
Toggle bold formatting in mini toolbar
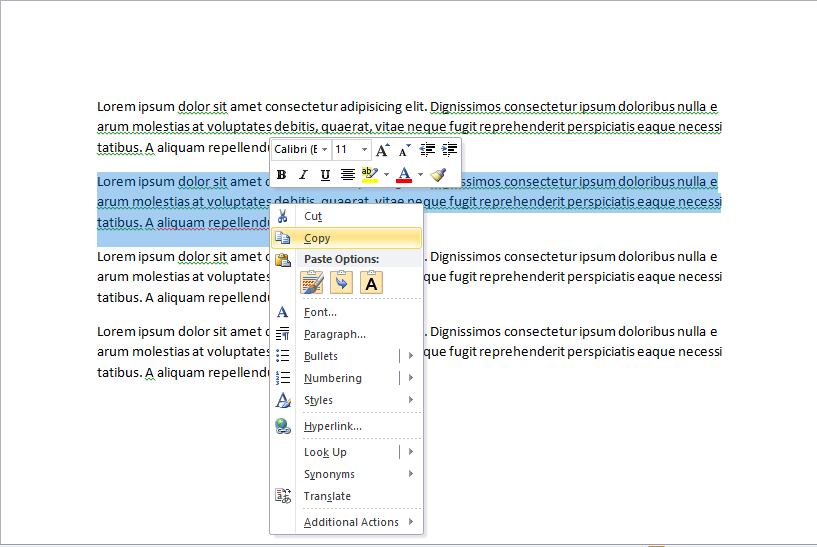tap(281, 175)
